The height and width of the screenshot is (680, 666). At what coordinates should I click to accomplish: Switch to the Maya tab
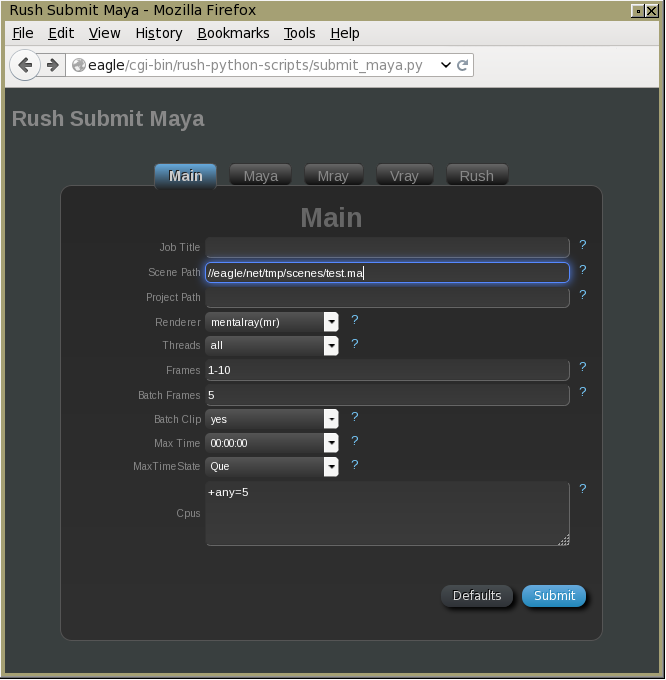coord(261,175)
